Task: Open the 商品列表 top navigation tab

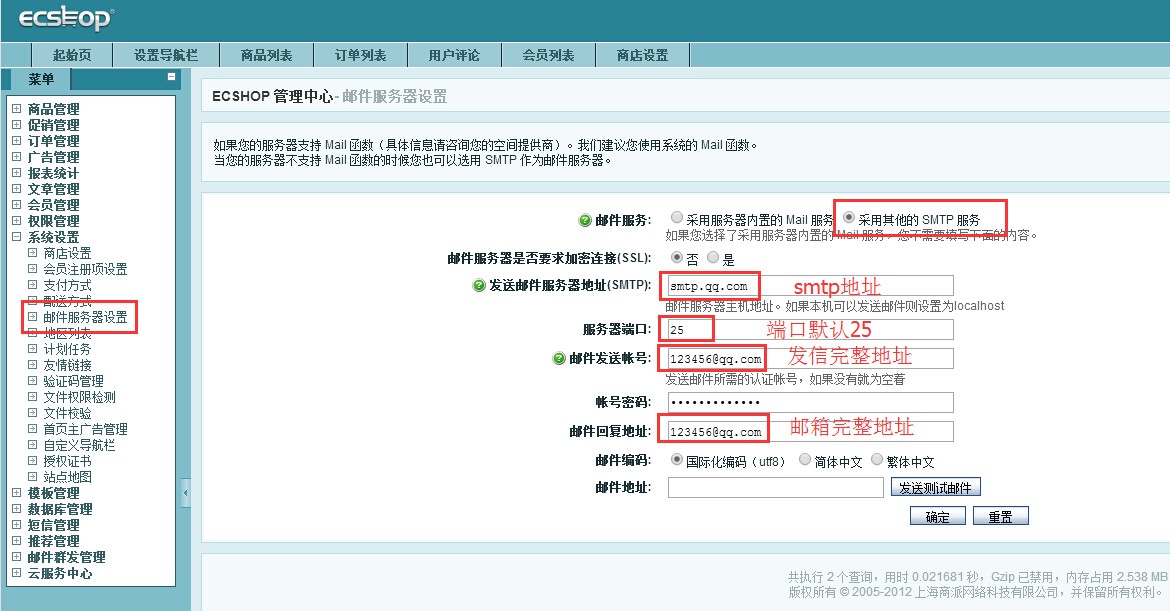Action: (x=266, y=55)
